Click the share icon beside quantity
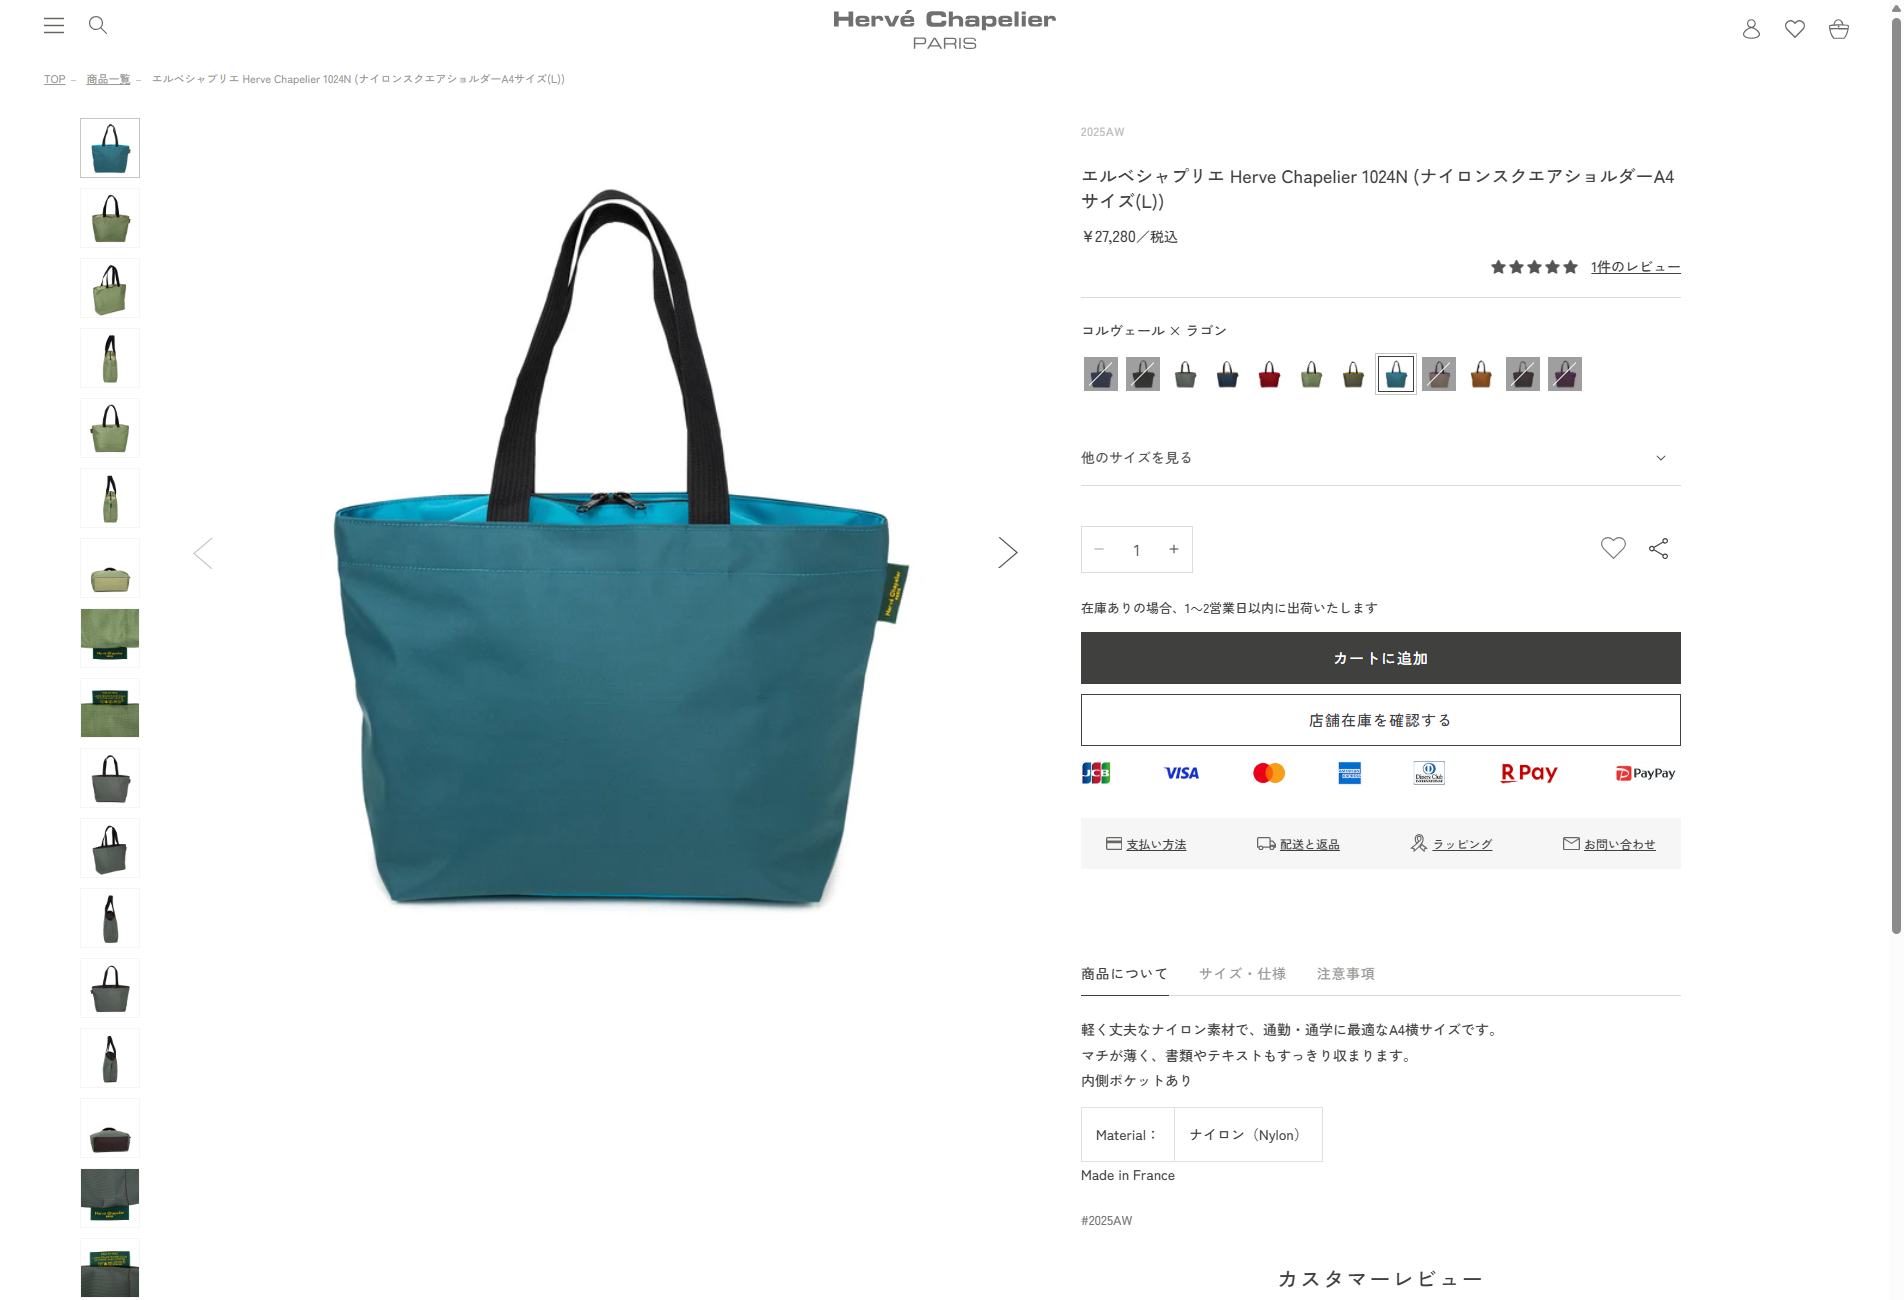This screenshot has width=1904, height=1300. (x=1659, y=548)
